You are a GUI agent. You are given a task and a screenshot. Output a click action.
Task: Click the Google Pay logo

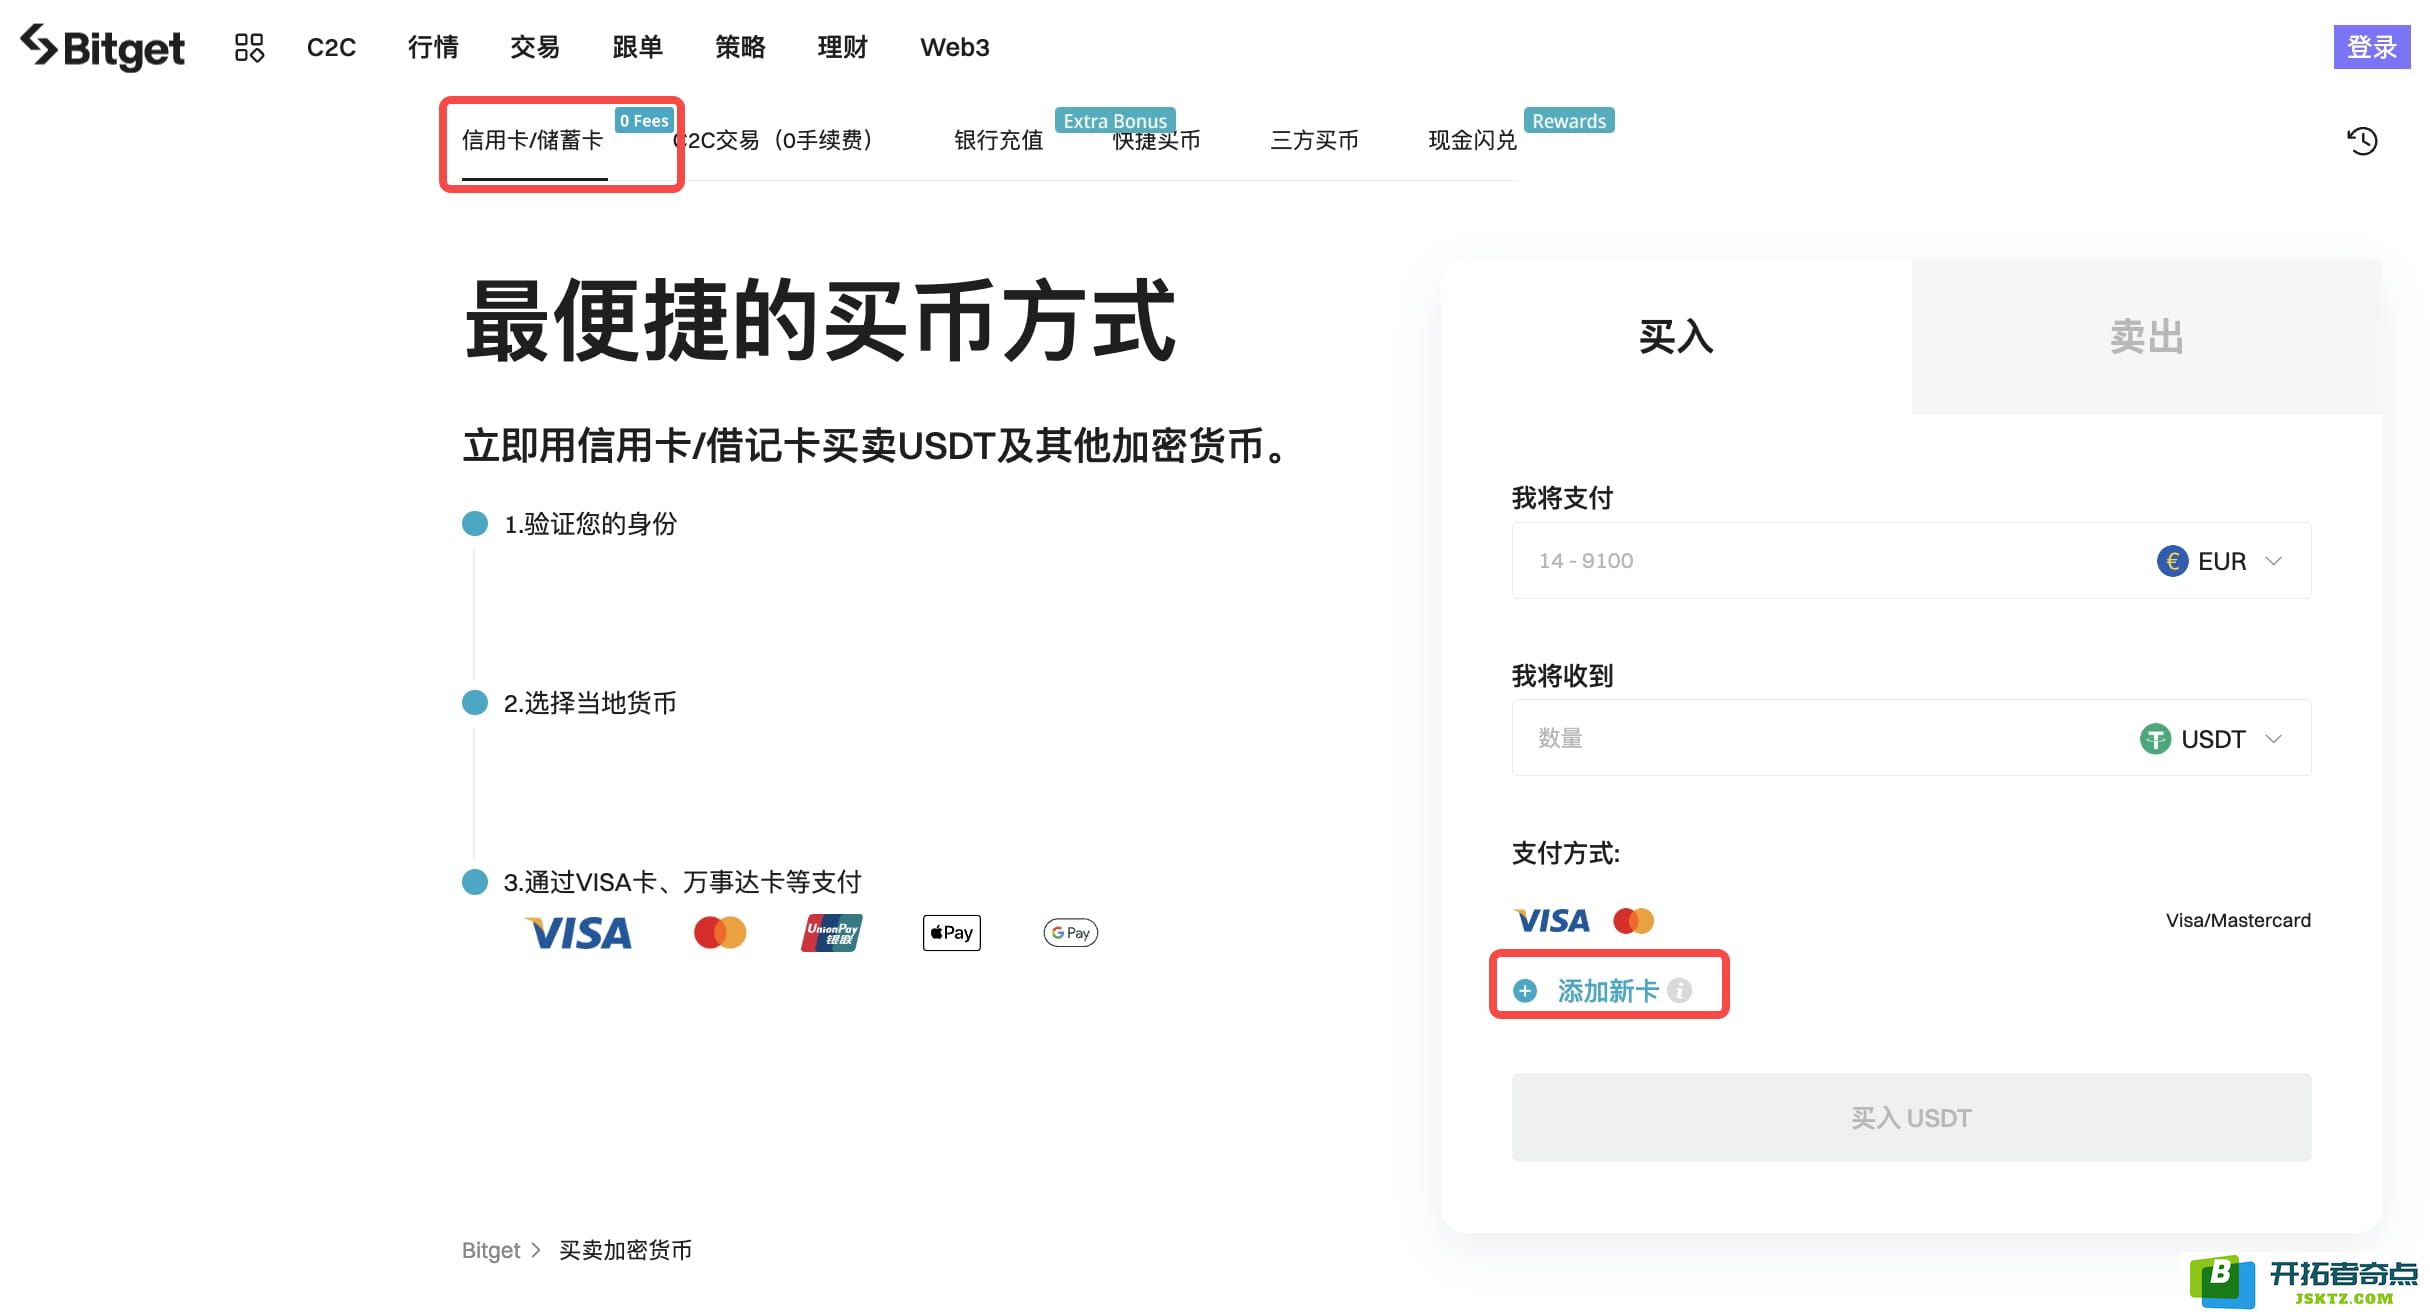click(x=1070, y=933)
